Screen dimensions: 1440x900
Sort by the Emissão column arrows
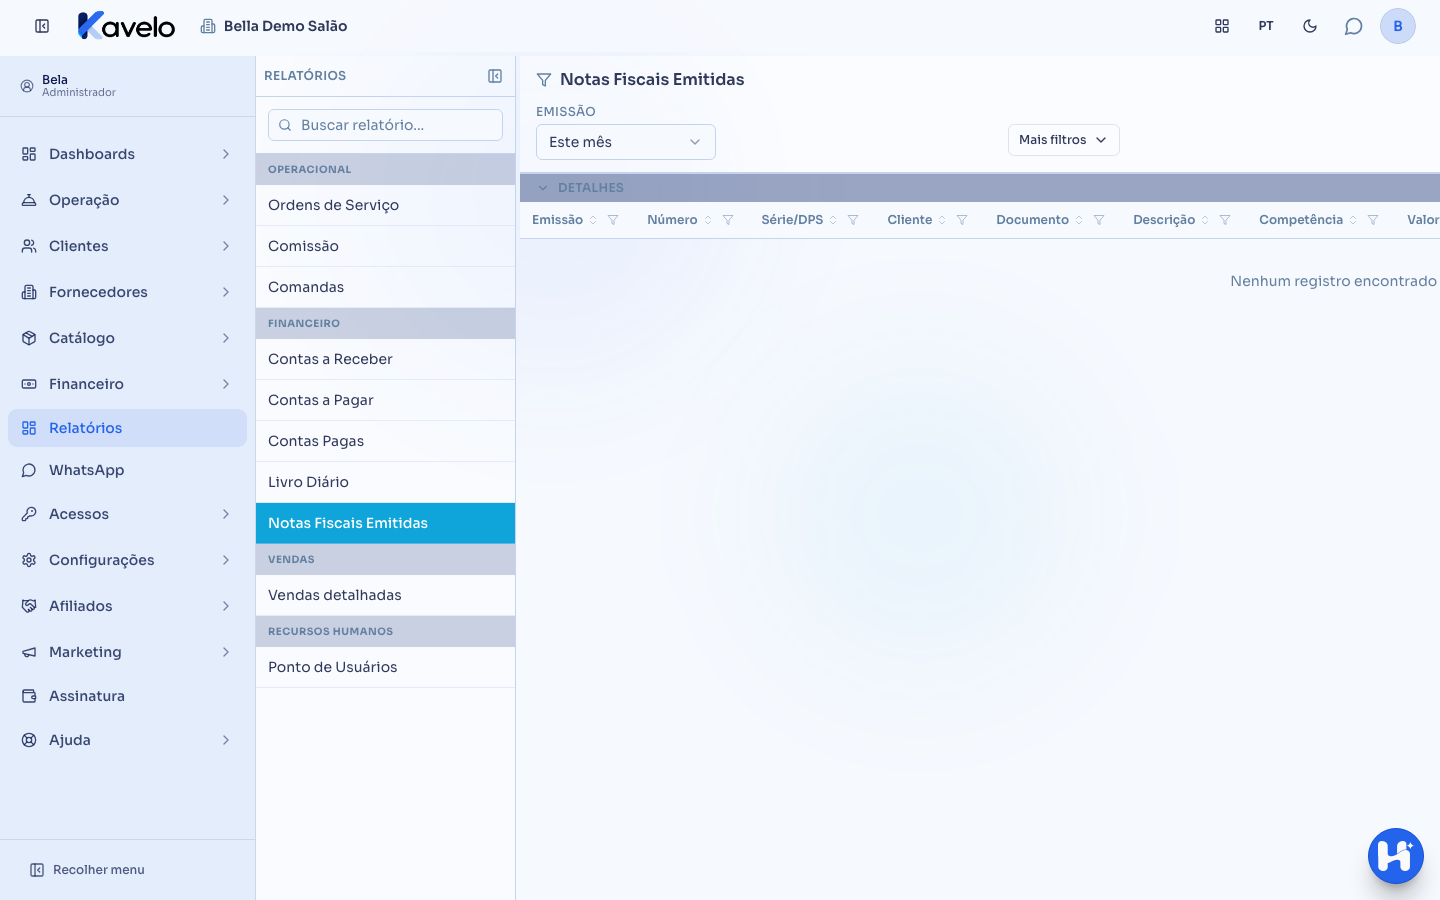click(593, 220)
